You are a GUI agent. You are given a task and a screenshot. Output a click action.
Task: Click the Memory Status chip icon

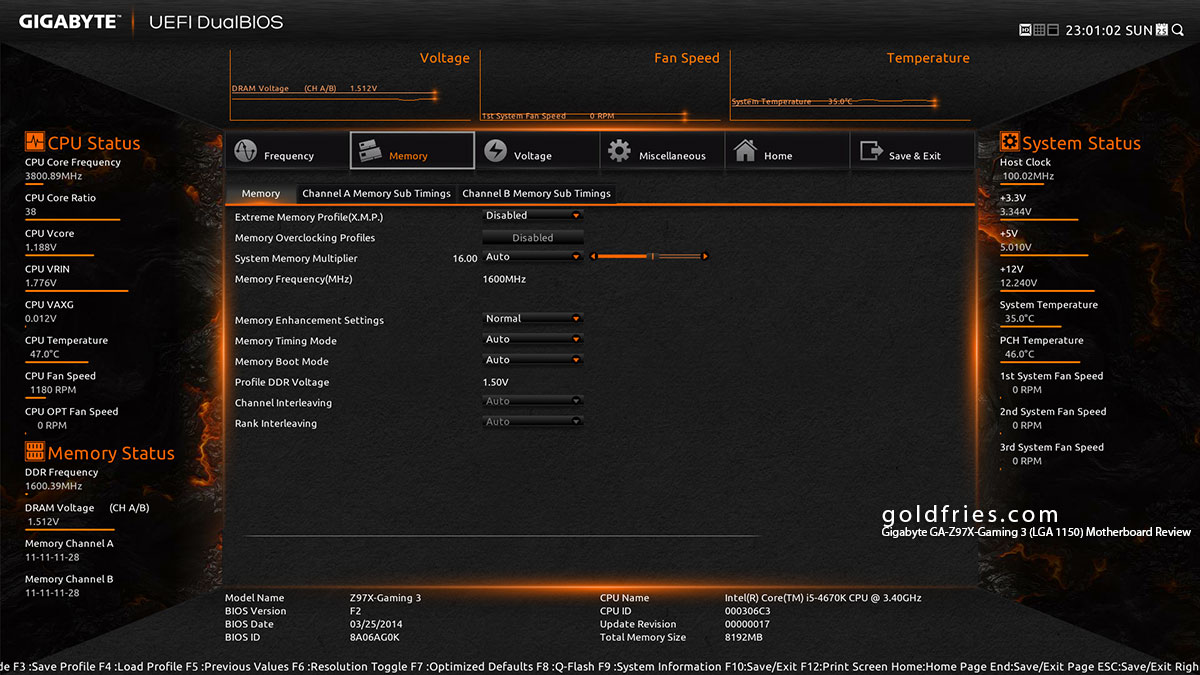tap(35, 452)
